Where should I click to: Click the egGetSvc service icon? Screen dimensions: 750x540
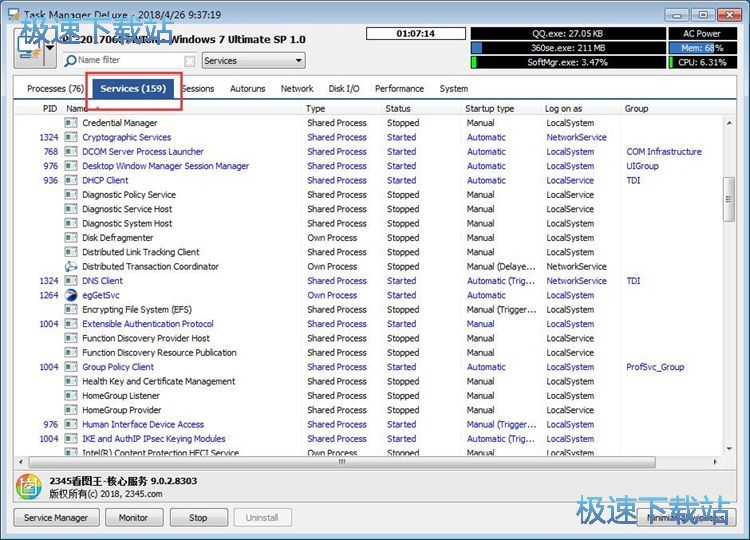(71, 295)
